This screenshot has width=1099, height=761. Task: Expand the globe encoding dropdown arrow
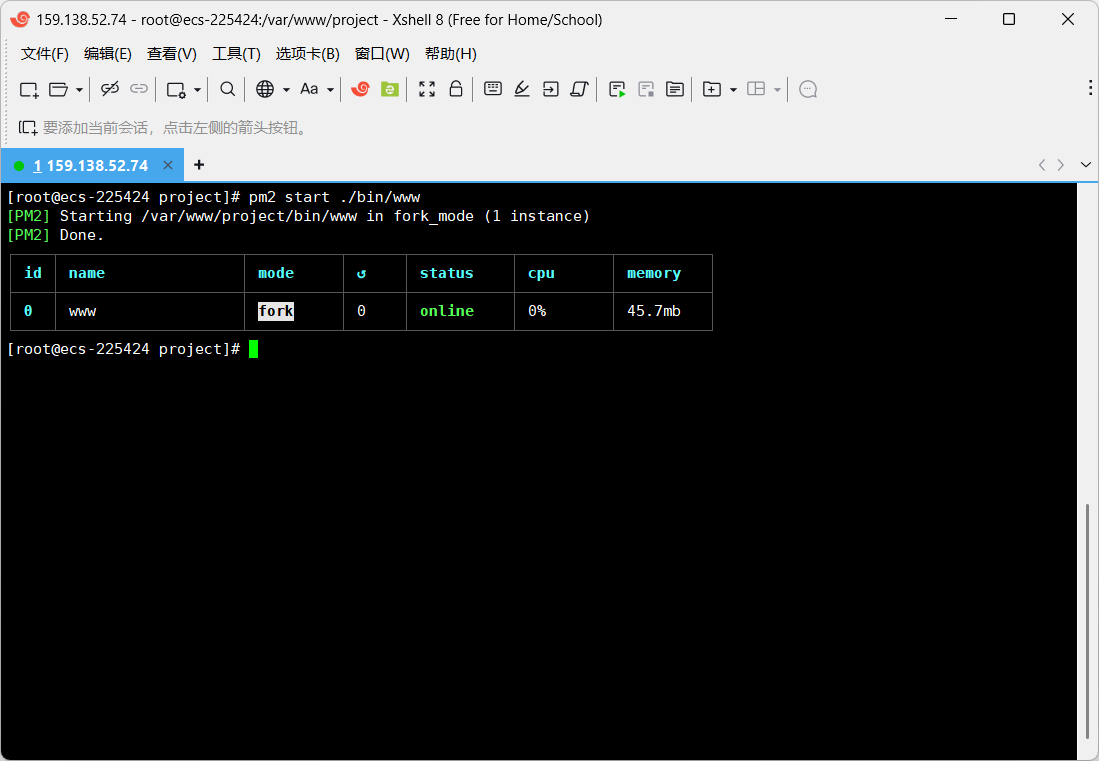pyautogui.click(x=286, y=90)
